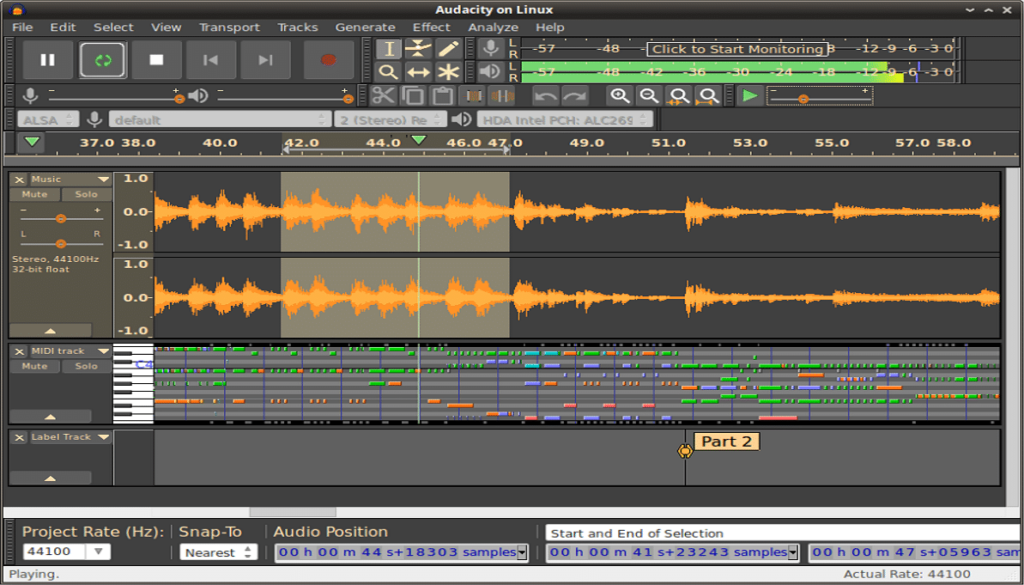
Task: Choose the Multi-tool asterisk icon
Action: click(448, 72)
